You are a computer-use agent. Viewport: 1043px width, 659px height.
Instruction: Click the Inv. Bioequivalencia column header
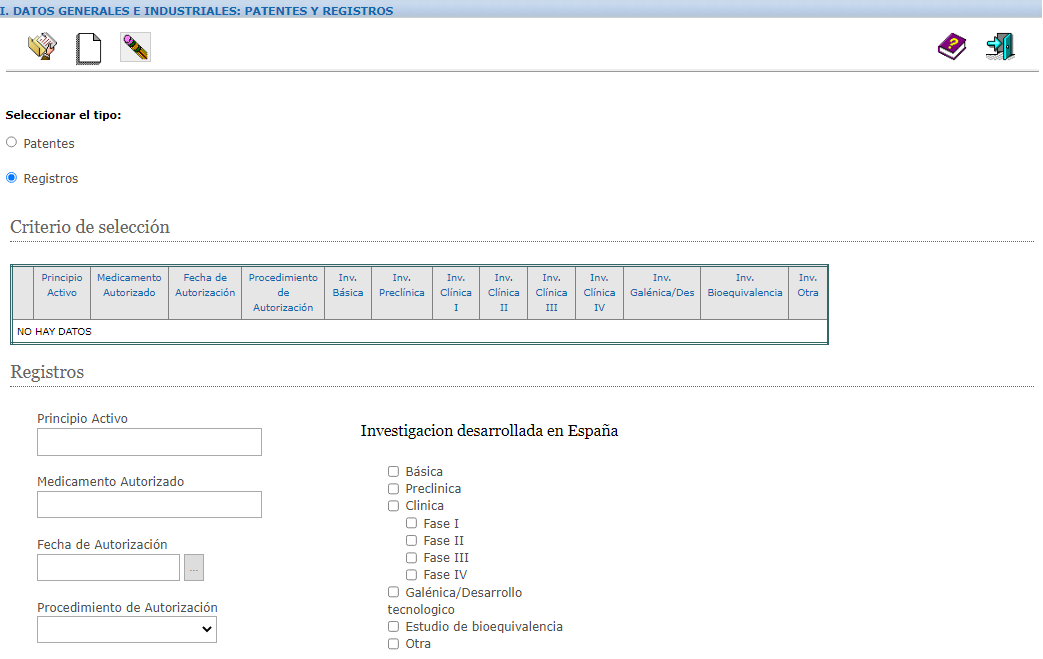click(744, 285)
